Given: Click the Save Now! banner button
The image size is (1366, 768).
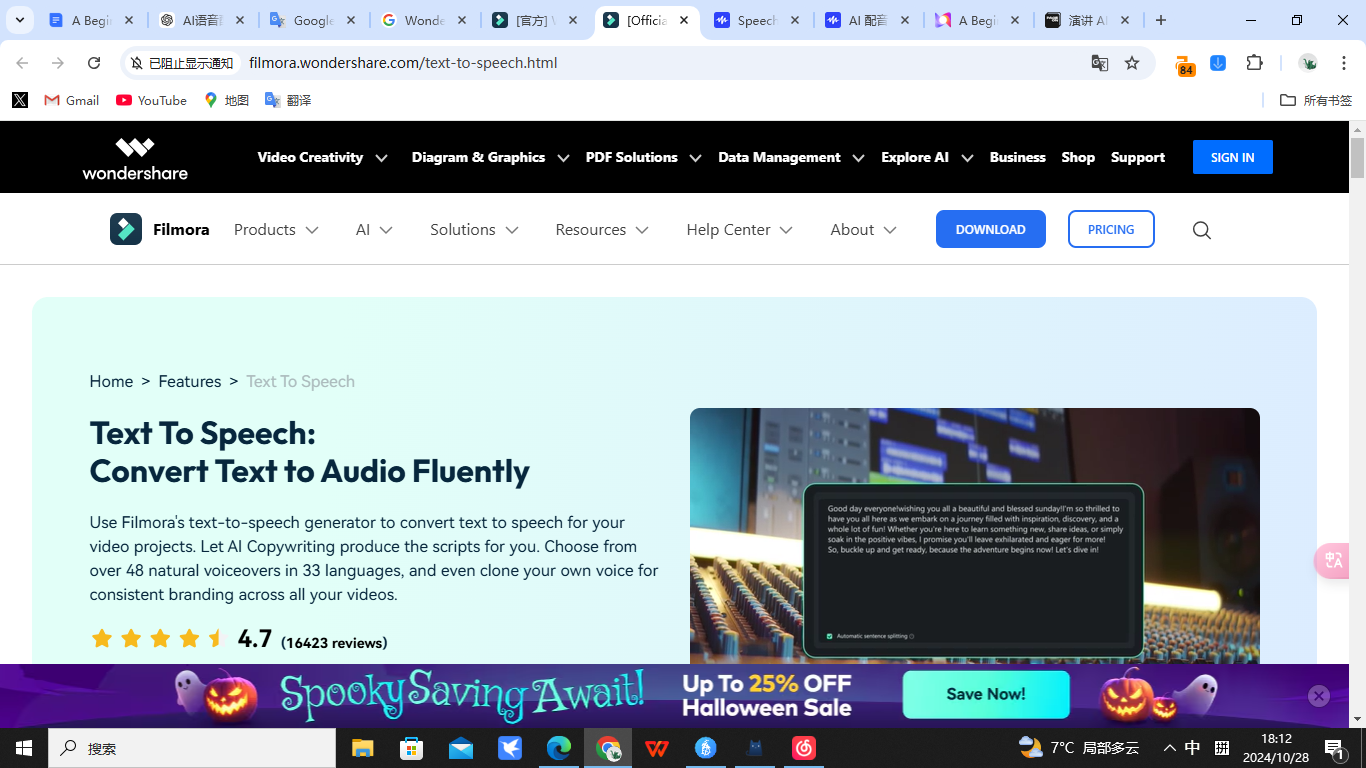Looking at the screenshot, I should (x=986, y=694).
